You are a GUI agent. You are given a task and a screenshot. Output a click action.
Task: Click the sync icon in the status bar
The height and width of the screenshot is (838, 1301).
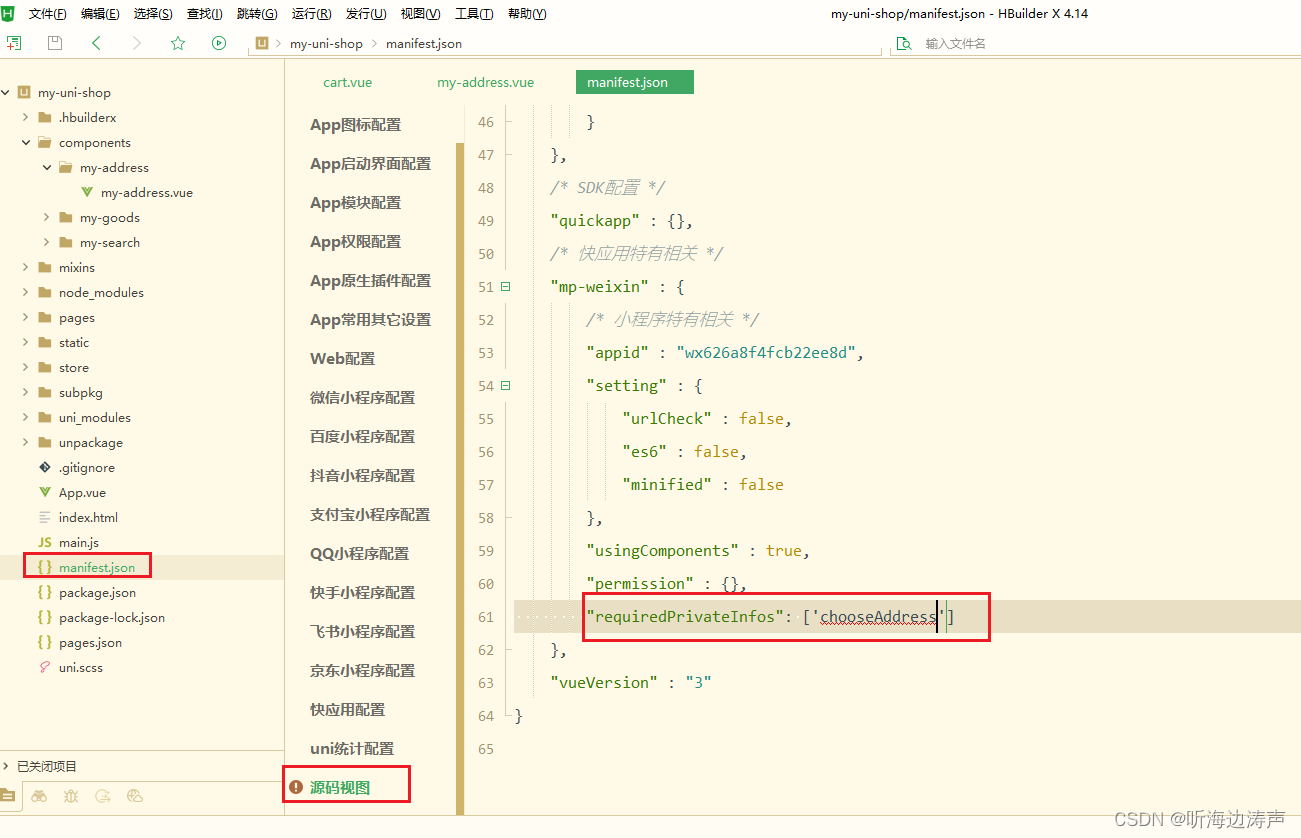103,796
